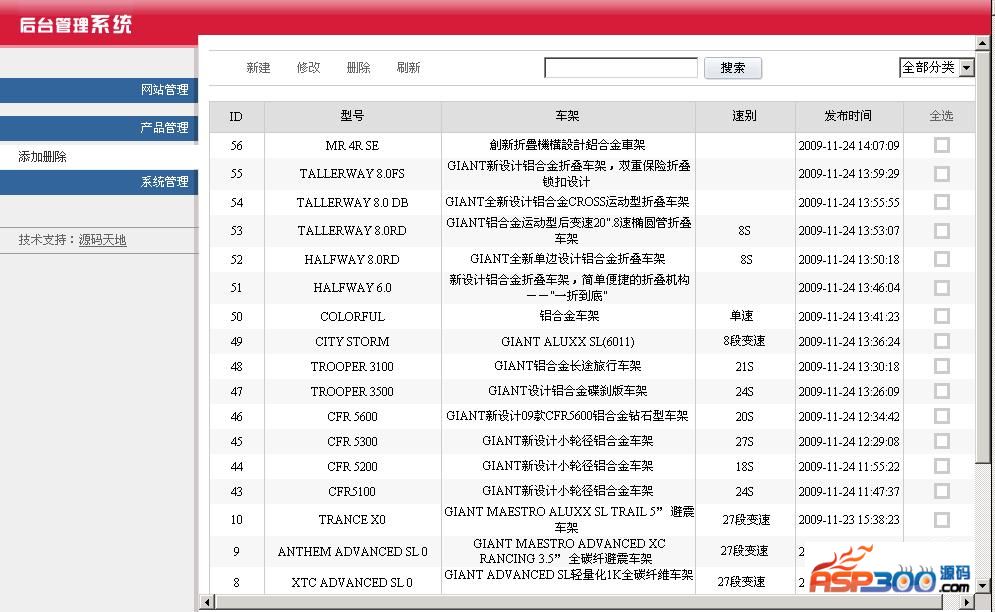Tick the checkbox for CFR5100 row

click(942, 491)
